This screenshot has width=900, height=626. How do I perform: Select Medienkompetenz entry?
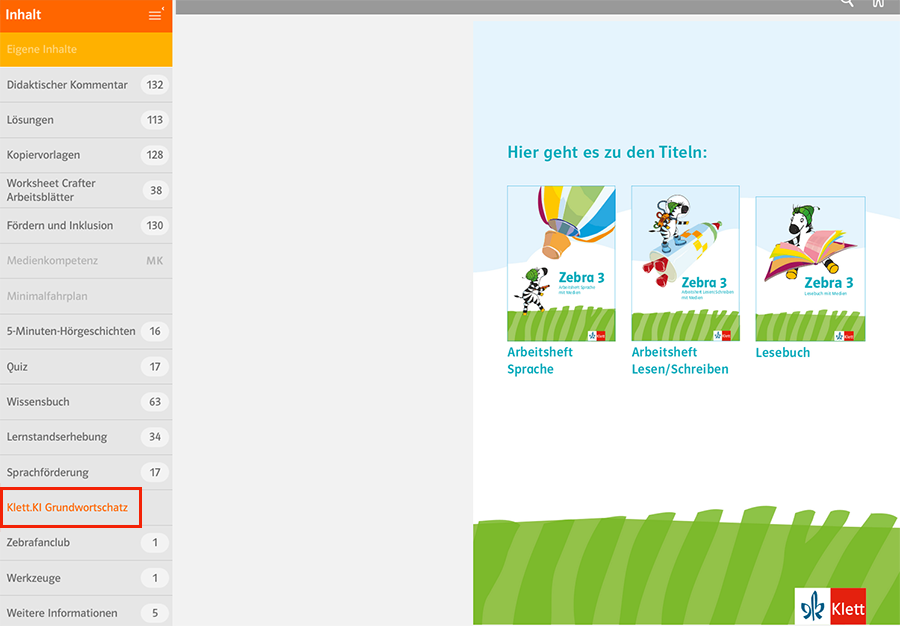[86, 260]
